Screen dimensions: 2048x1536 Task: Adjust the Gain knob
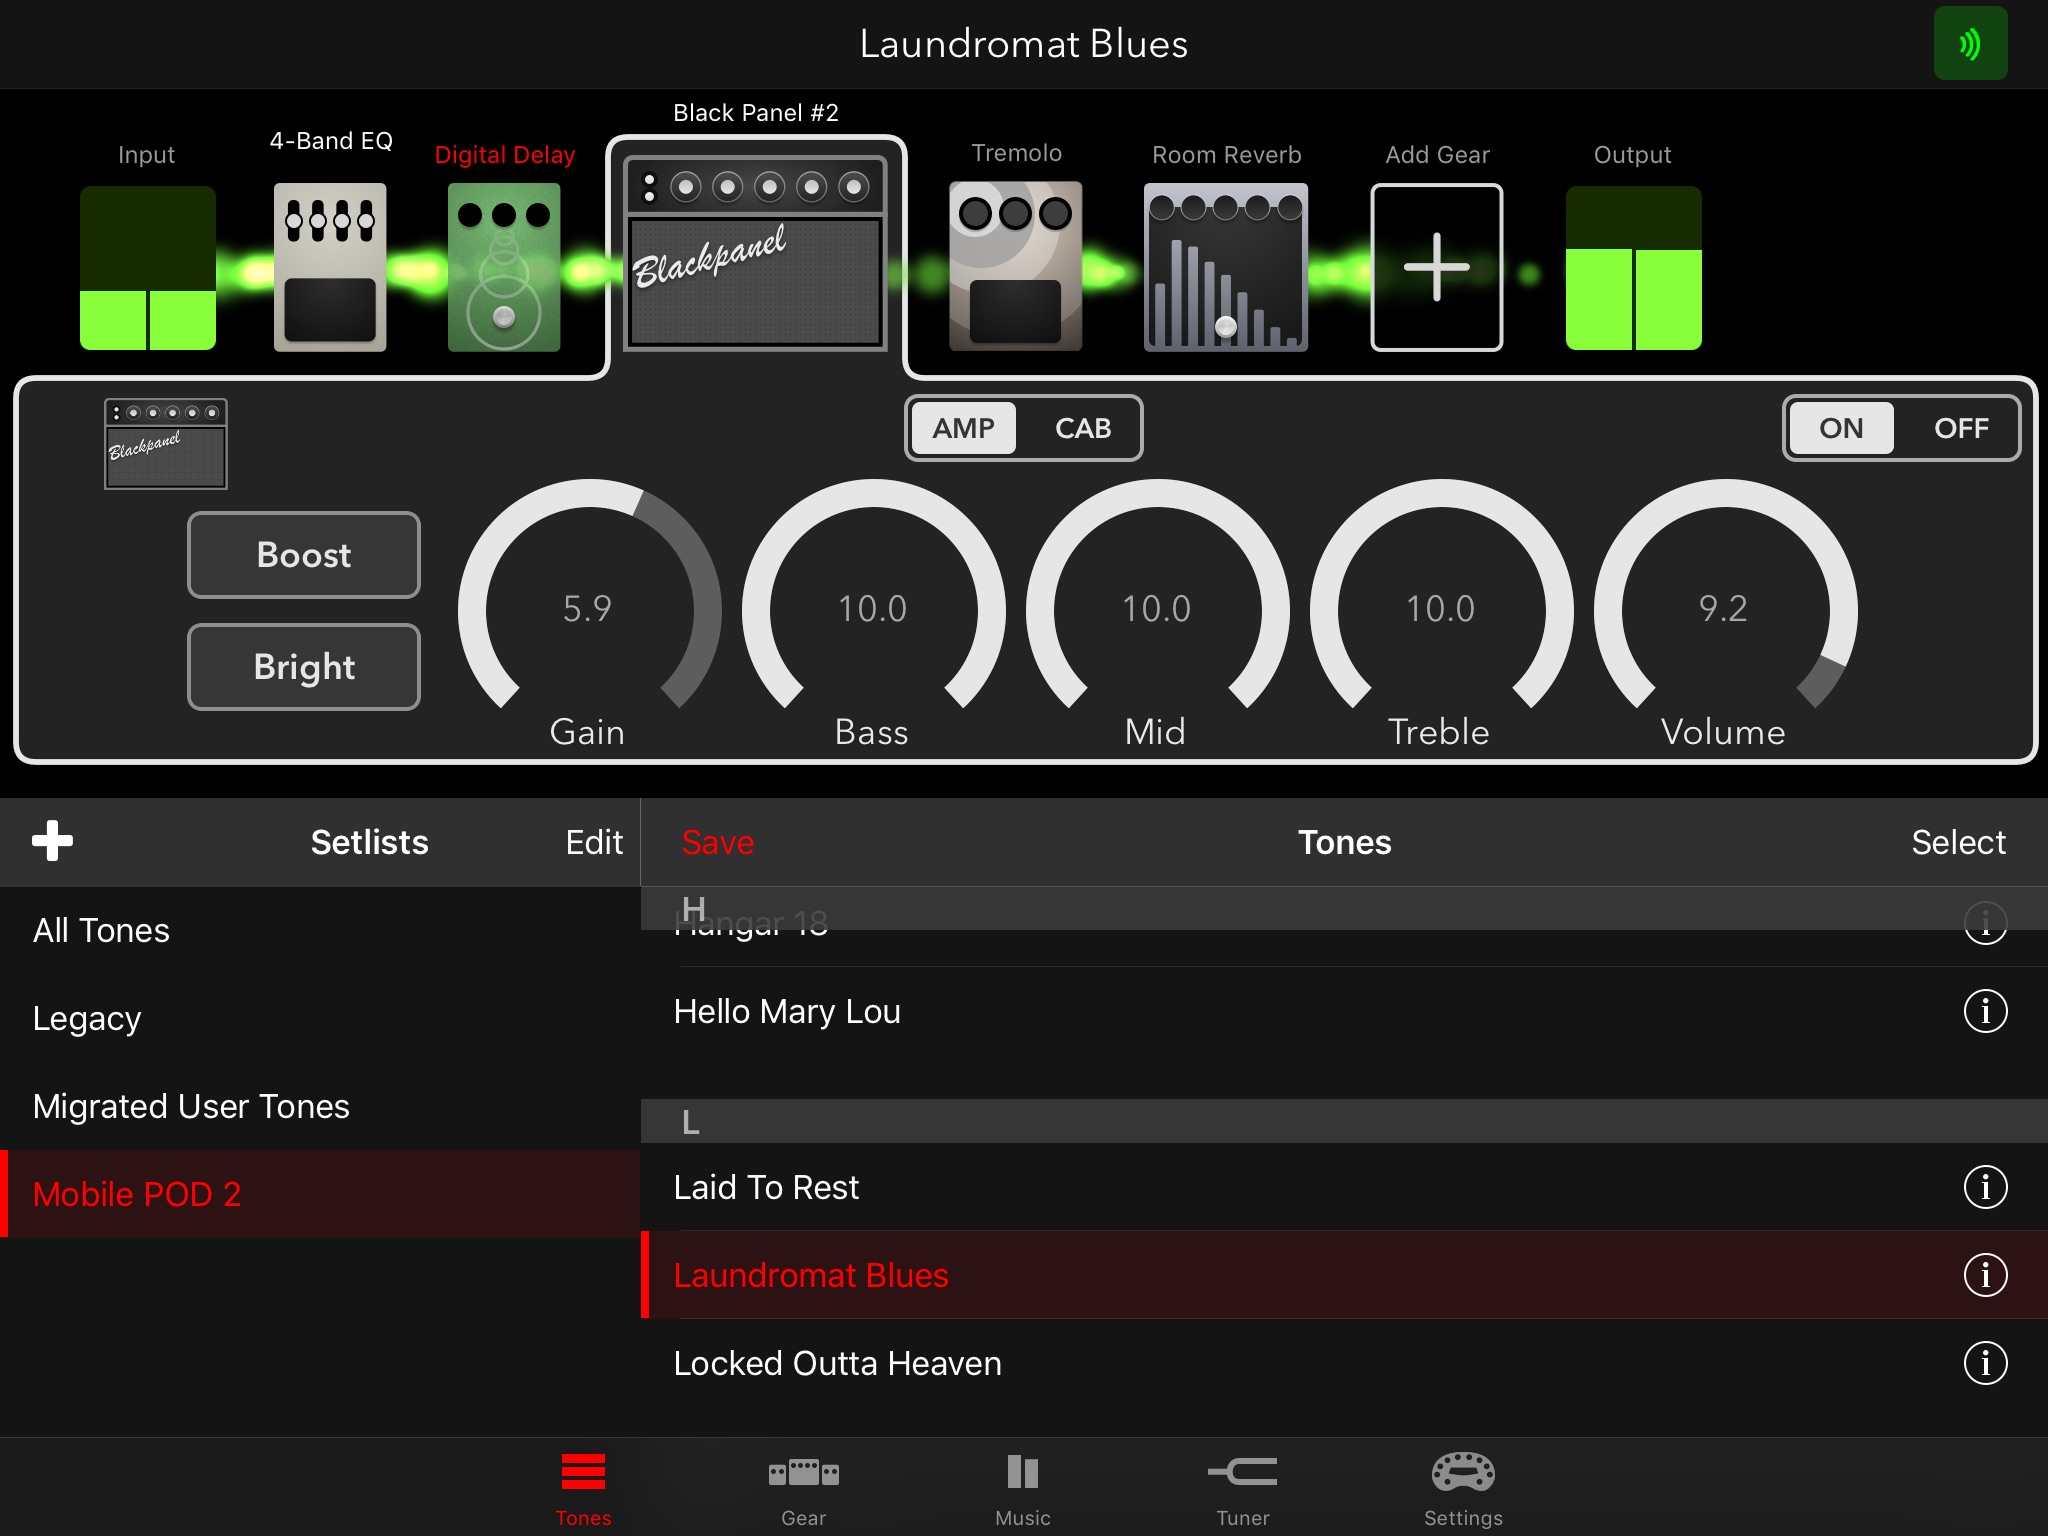(588, 608)
